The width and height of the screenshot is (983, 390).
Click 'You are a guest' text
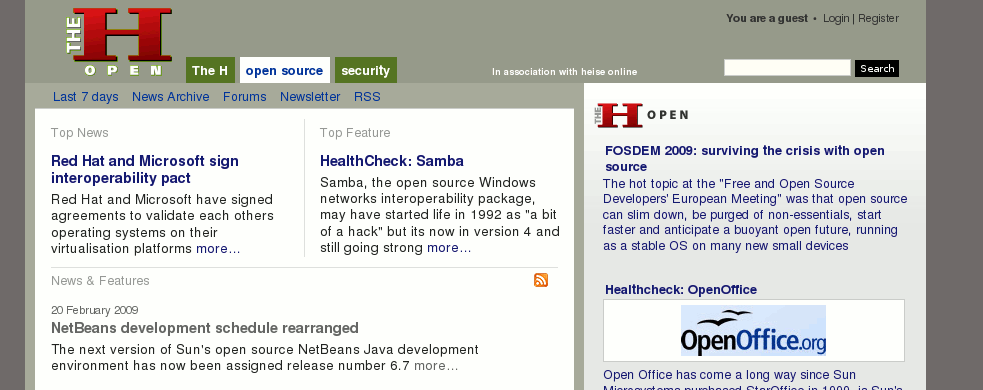pyautogui.click(x=767, y=18)
